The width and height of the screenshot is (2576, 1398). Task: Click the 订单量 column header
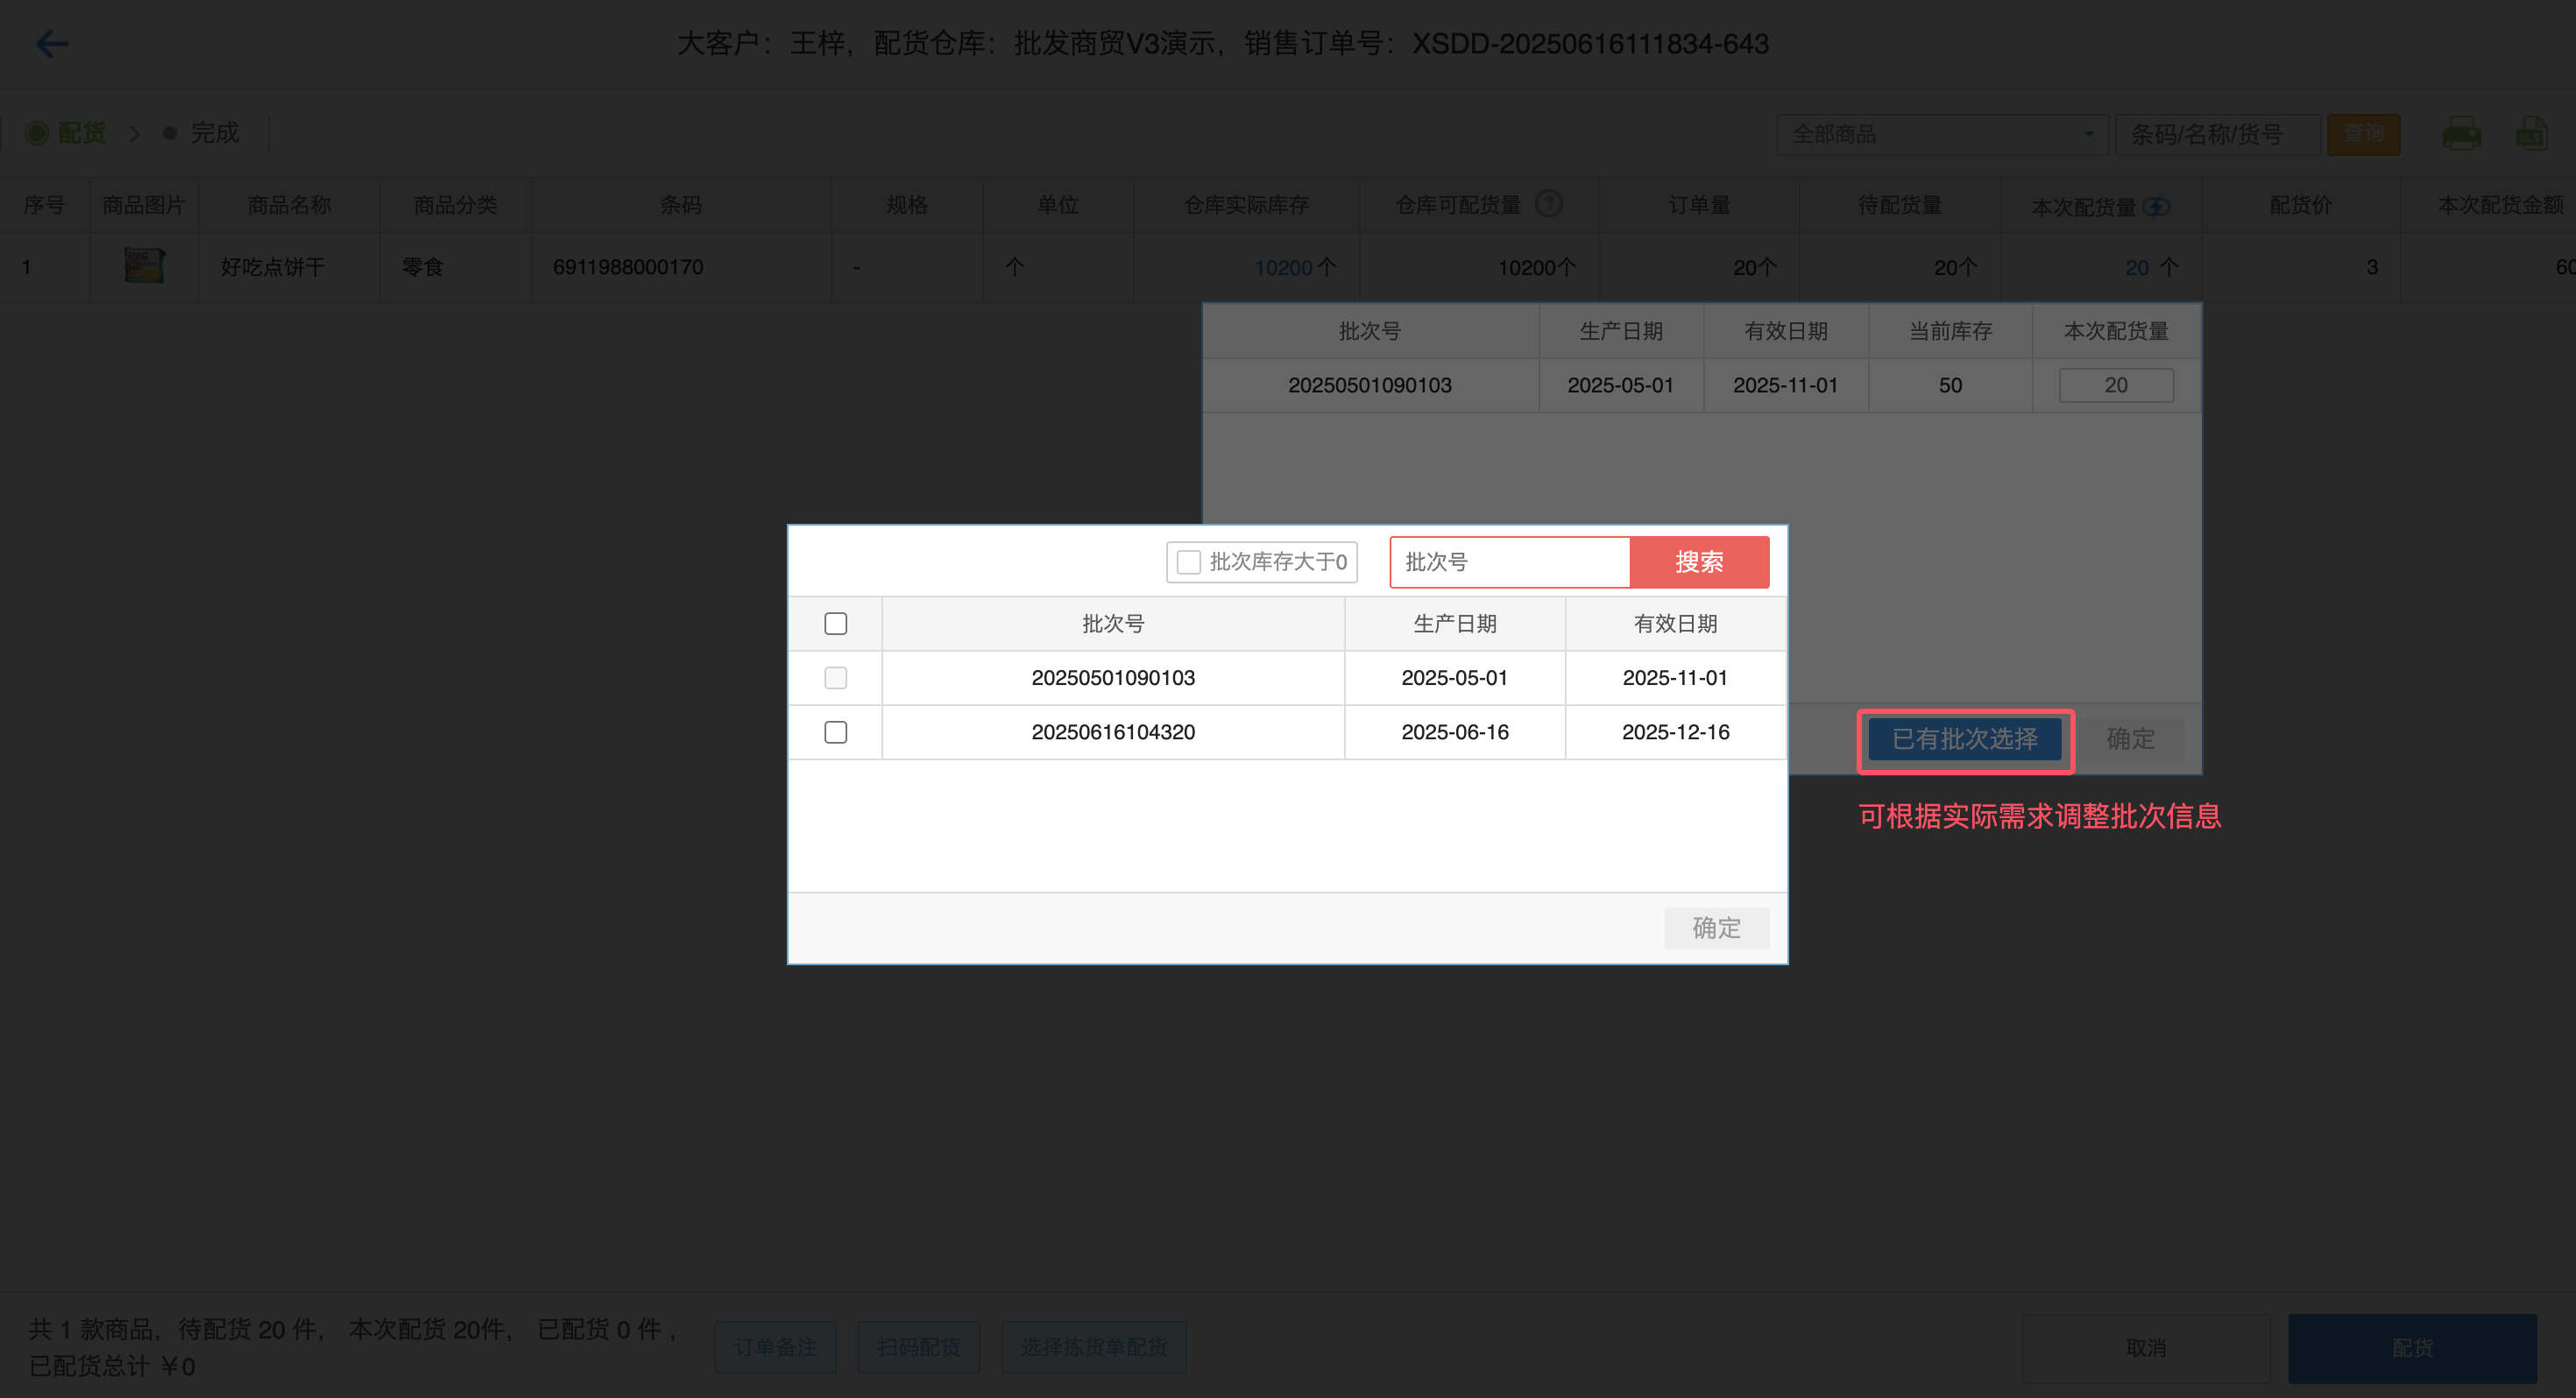pyautogui.click(x=1699, y=205)
